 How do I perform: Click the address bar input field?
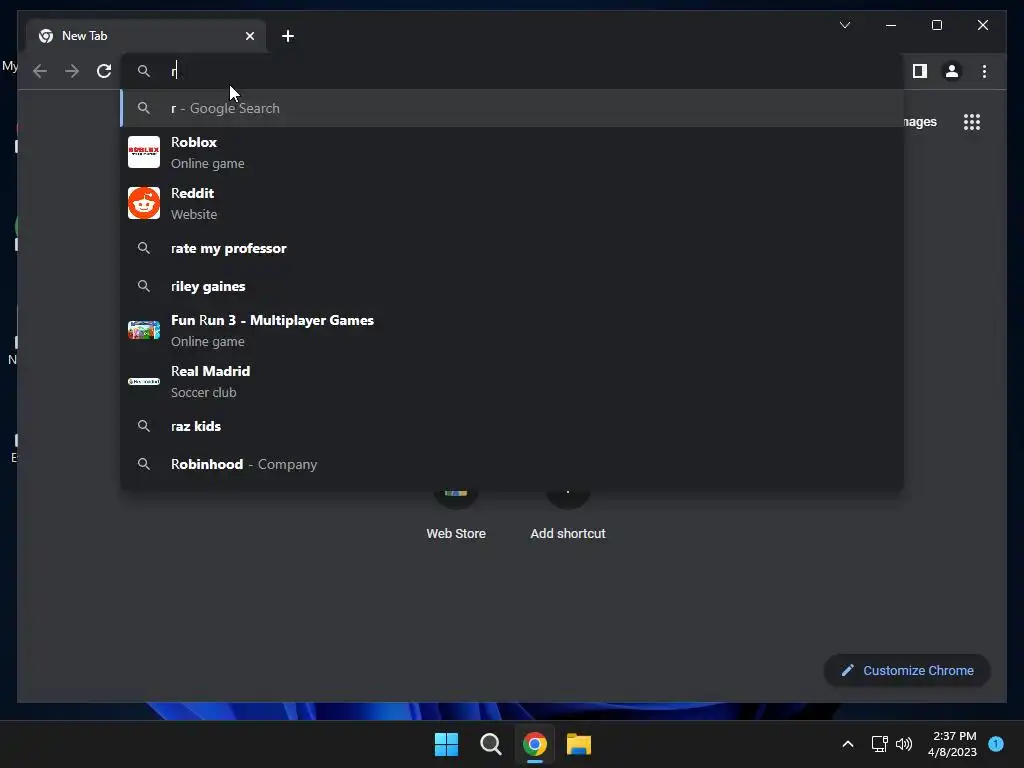pos(513,71)
